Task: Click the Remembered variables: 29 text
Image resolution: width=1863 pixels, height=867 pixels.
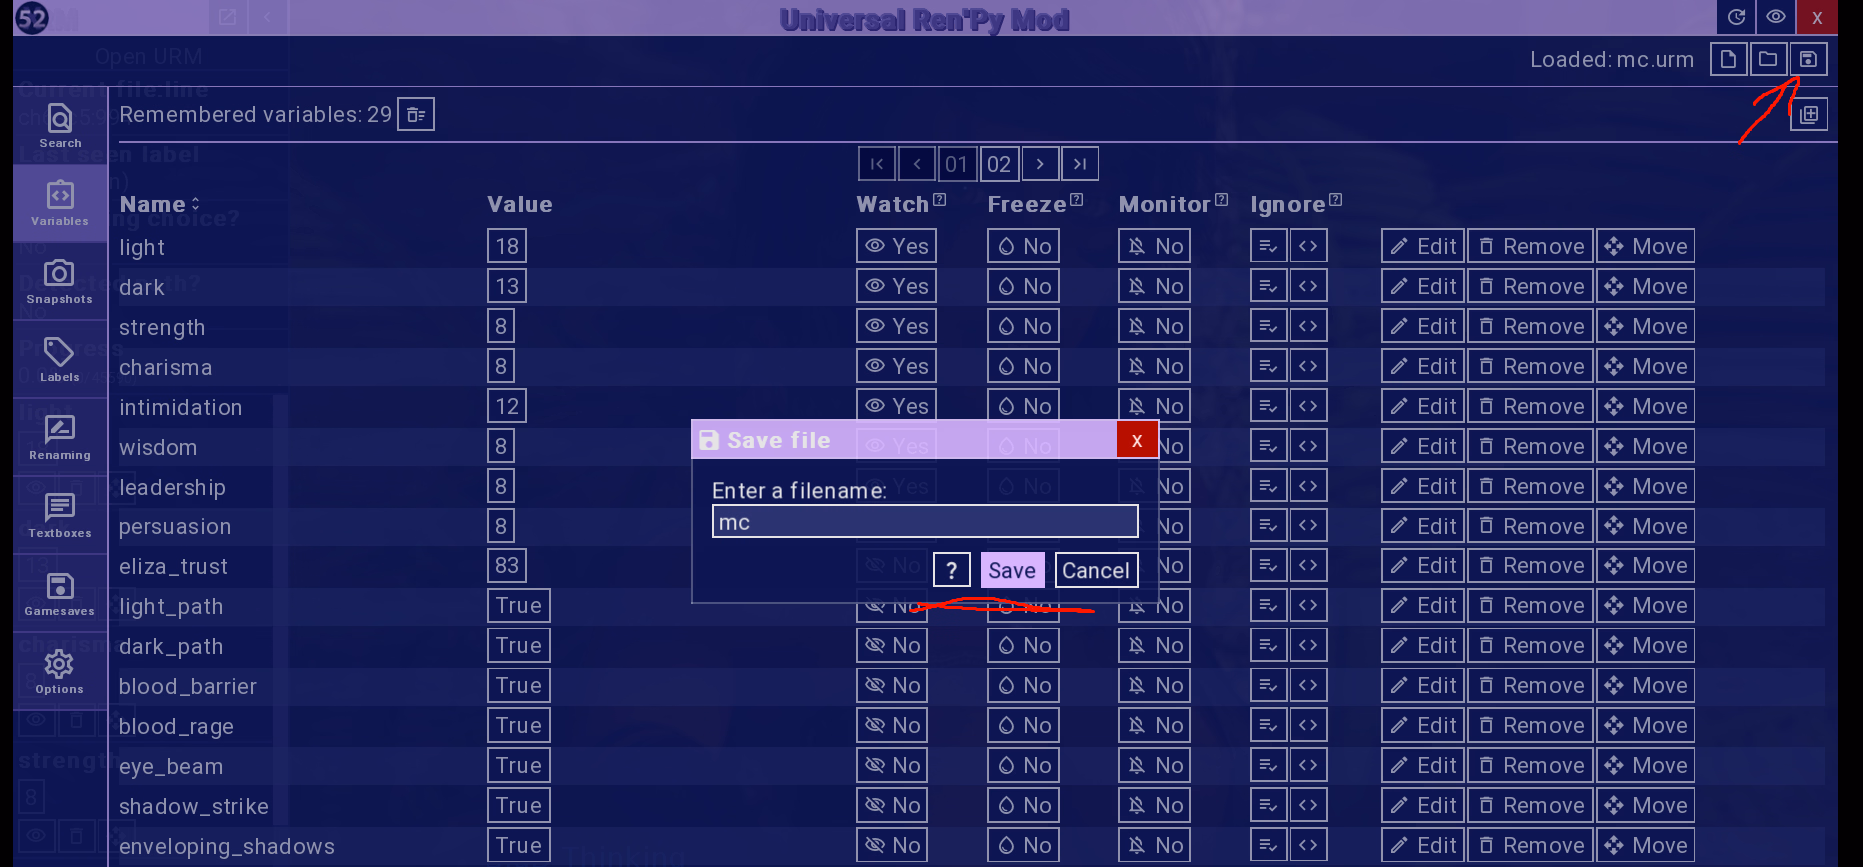Action: point(255,115)
